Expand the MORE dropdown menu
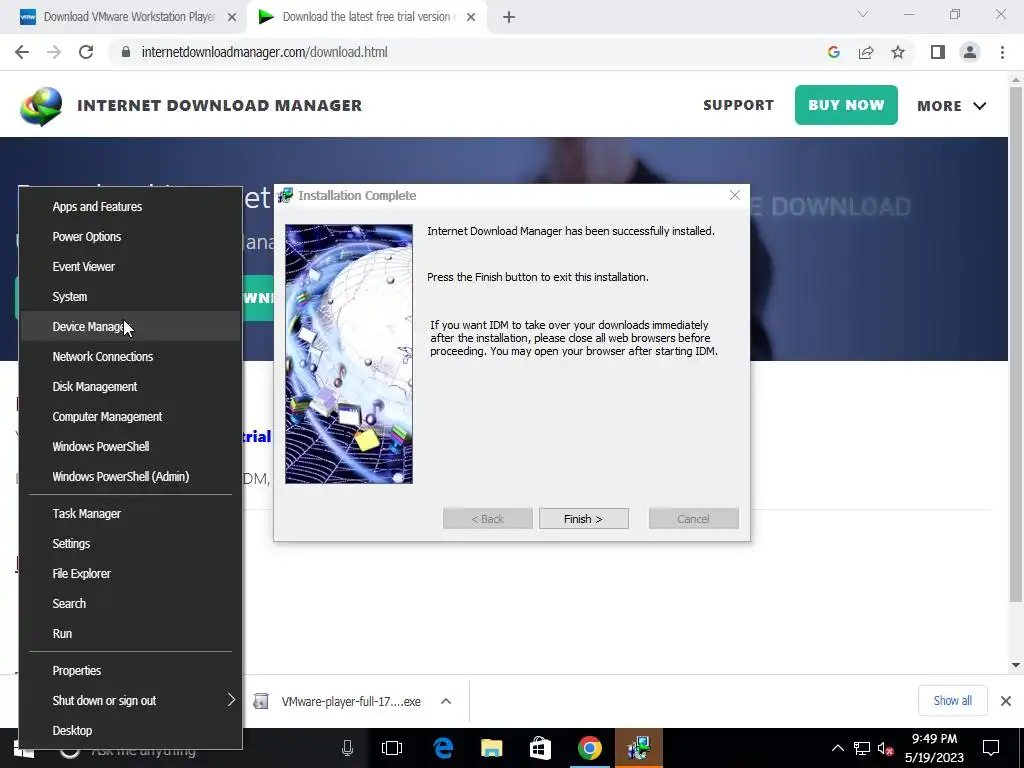This screenshot has height=768, width=1024. [952, 106]
